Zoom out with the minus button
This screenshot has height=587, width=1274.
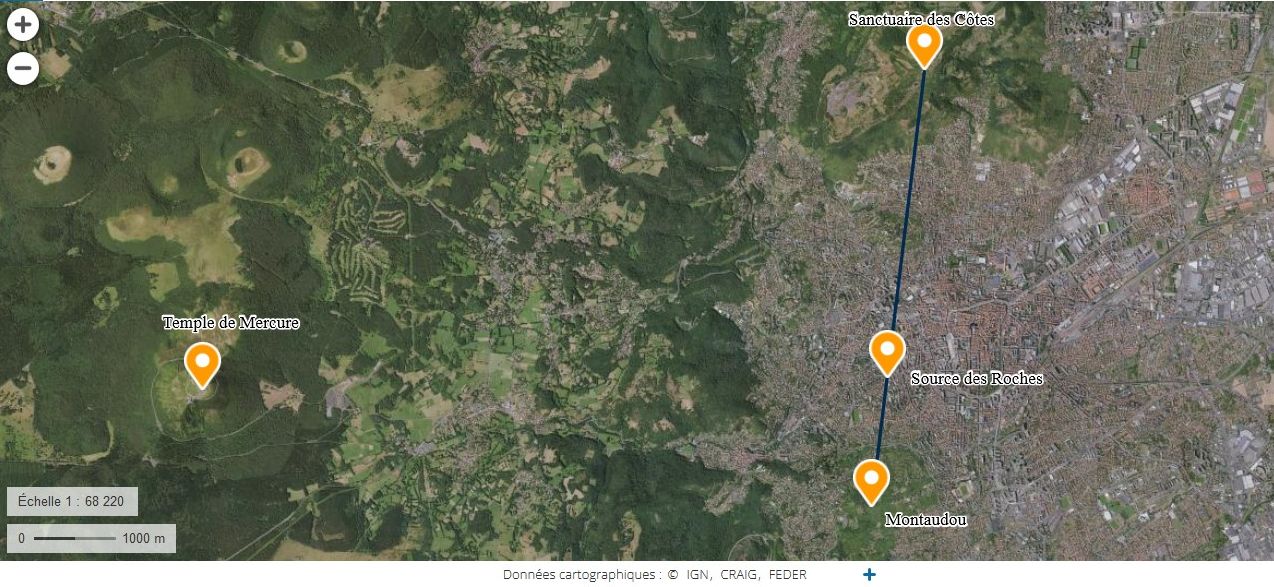click(x=22, y=68)
